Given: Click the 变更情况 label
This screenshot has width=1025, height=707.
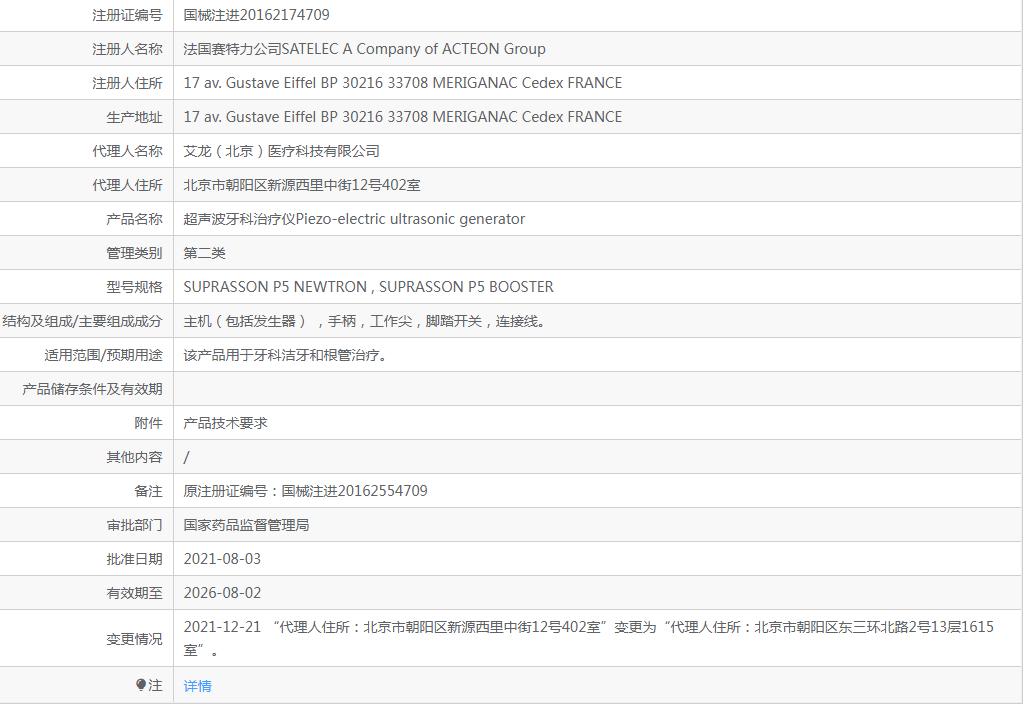Looking at the screenshot, I should coord(134,638).
